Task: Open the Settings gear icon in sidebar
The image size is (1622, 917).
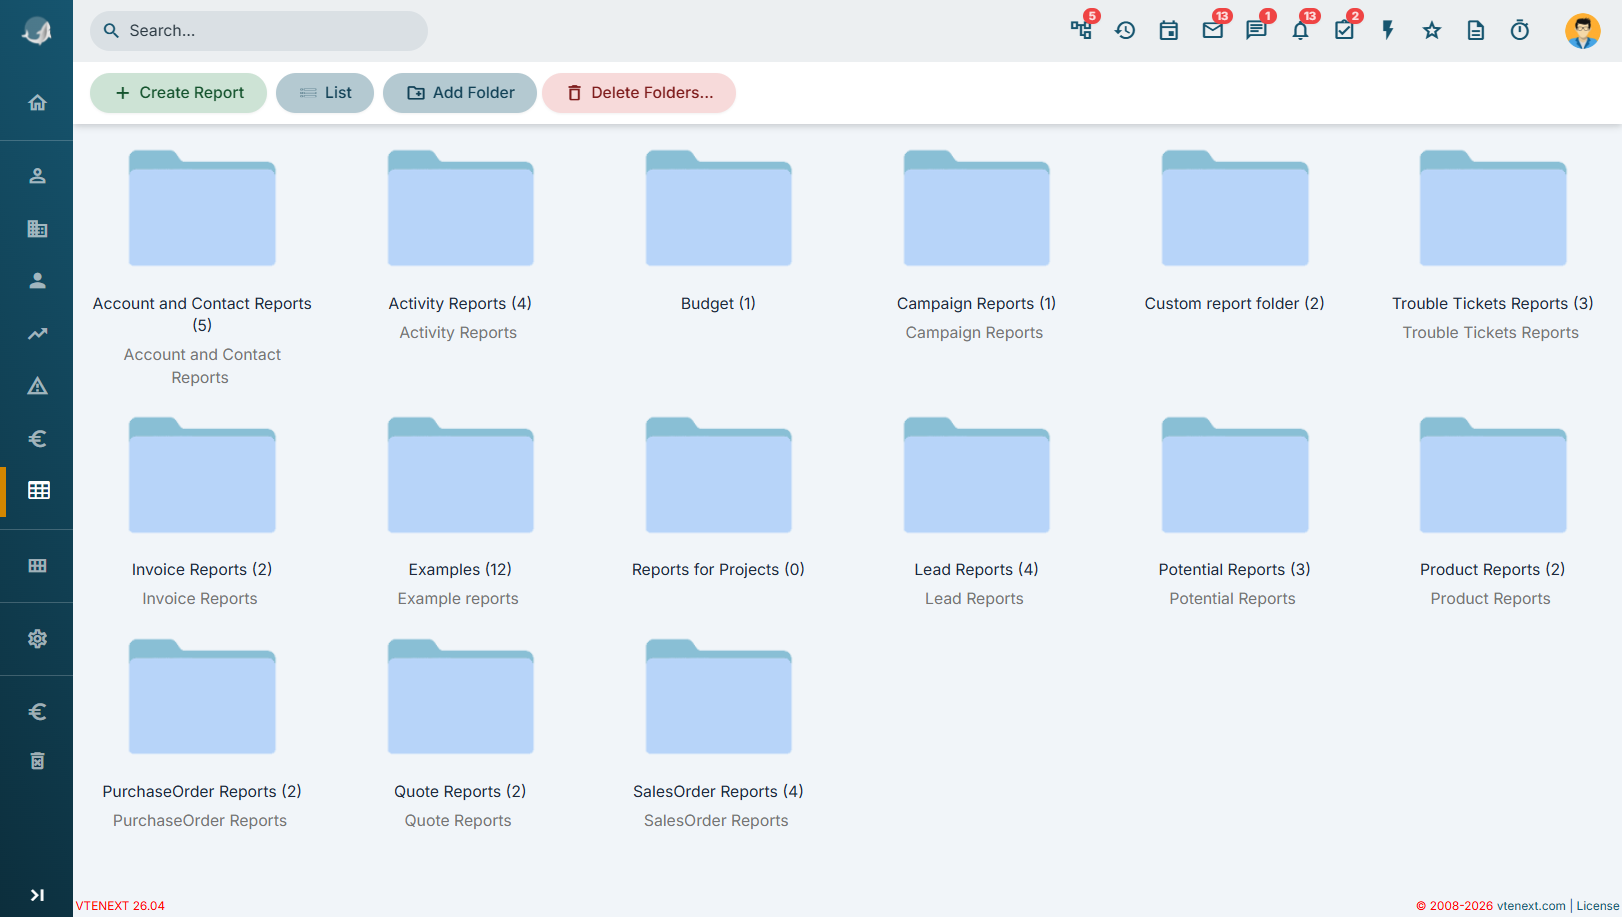Action: (x=37, y=639)
